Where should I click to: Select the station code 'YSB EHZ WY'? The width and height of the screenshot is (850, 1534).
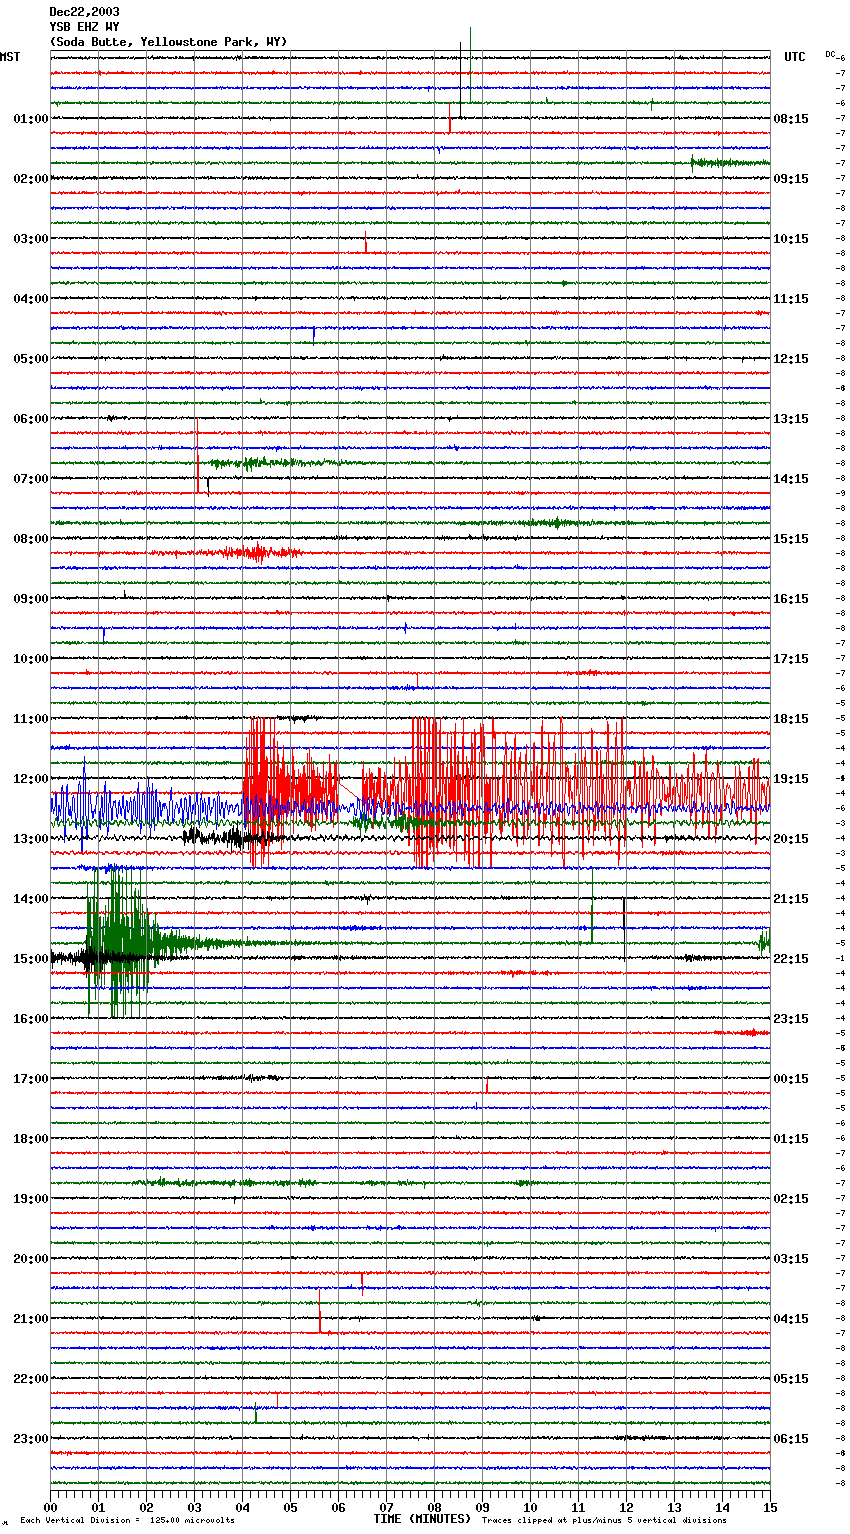[84, 27]
